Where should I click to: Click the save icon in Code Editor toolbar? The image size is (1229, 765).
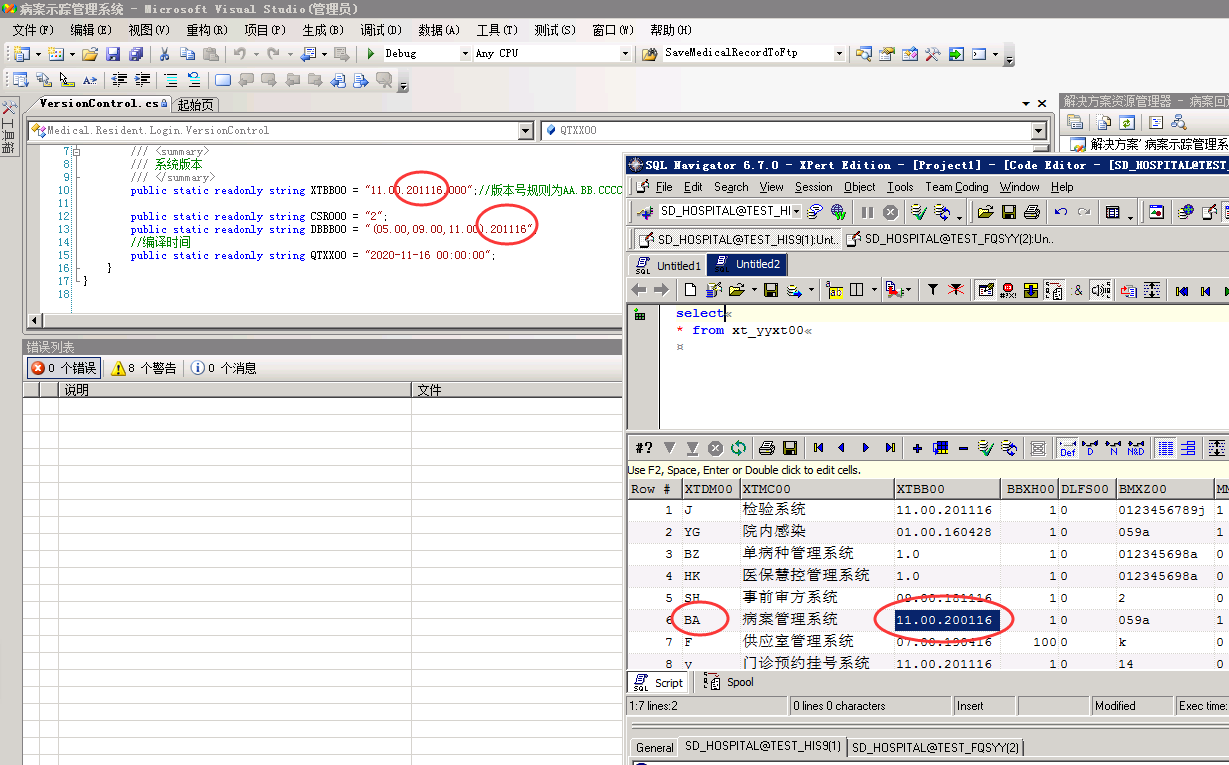pyautogui.click(x=771, y=290)
